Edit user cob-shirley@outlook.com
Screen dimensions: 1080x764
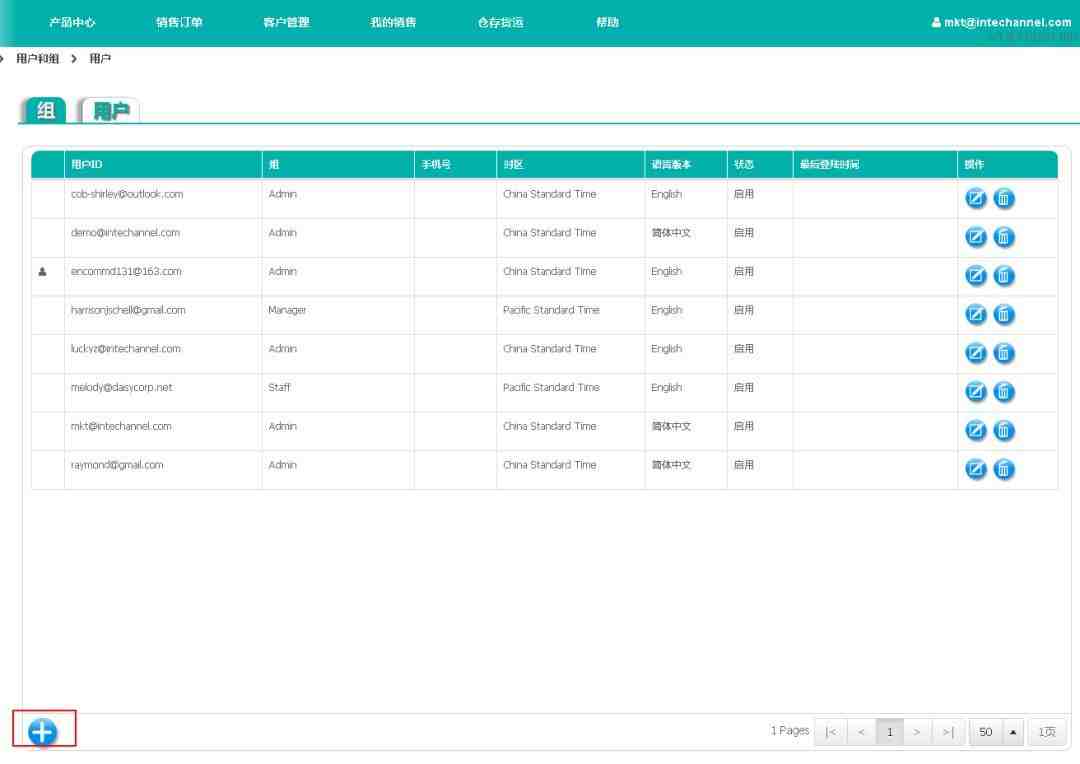tap(975, 199)
